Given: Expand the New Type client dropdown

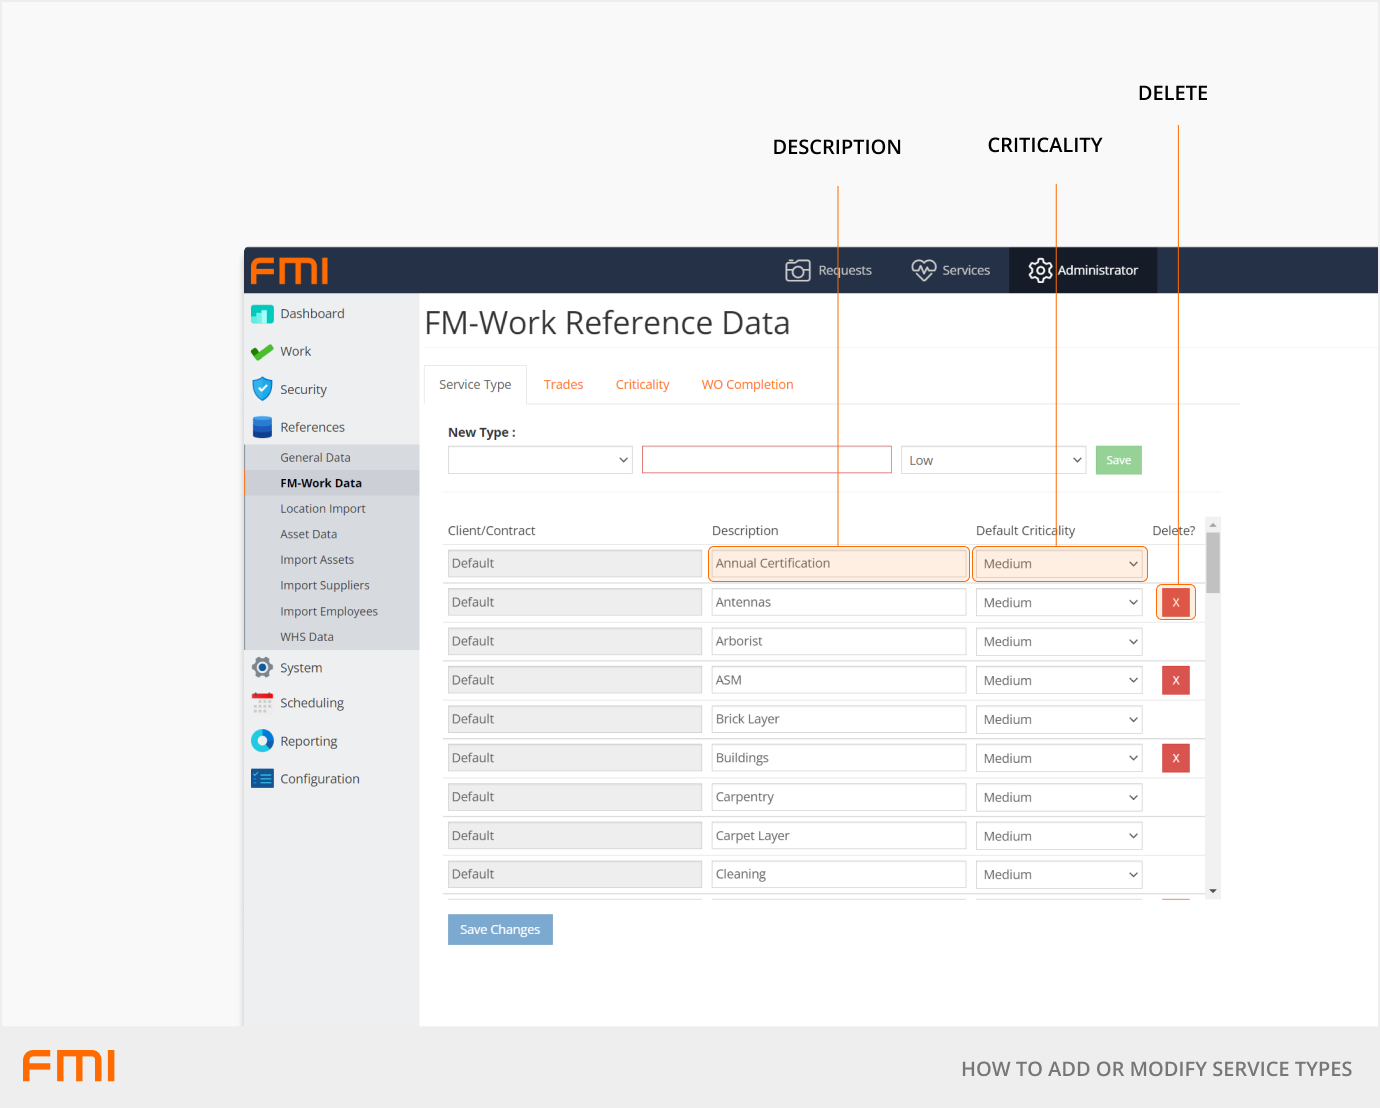Looking at the screenshot, I should click(540, 460).
